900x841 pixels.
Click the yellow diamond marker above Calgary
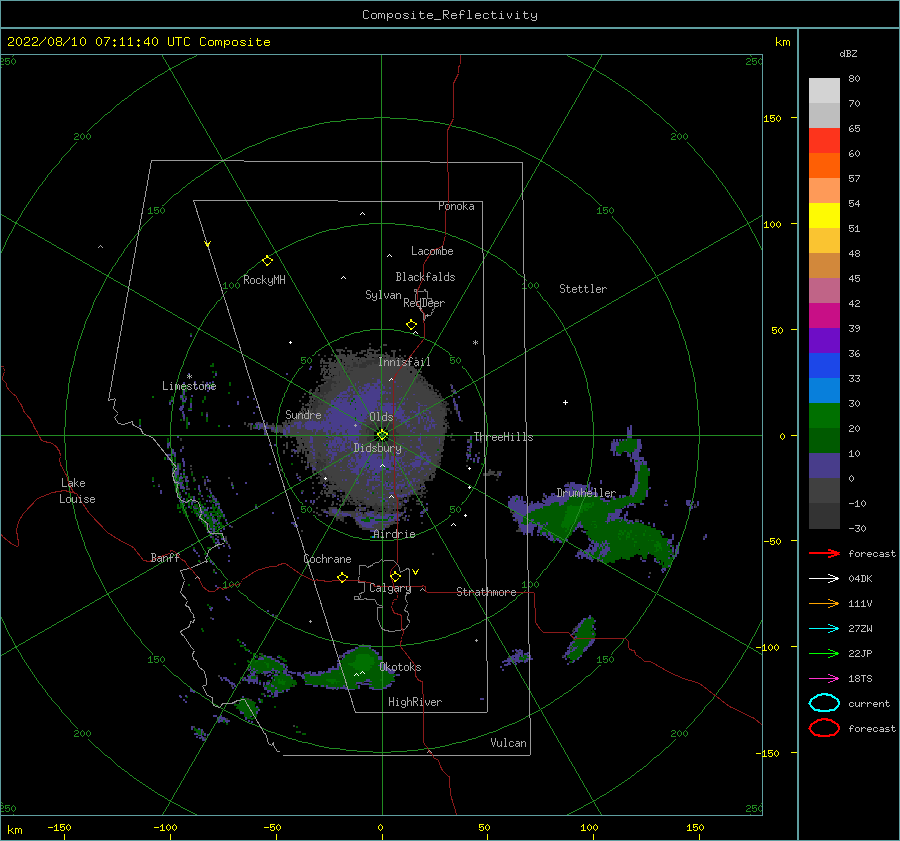pyautogui.click(x=395, y=576)
